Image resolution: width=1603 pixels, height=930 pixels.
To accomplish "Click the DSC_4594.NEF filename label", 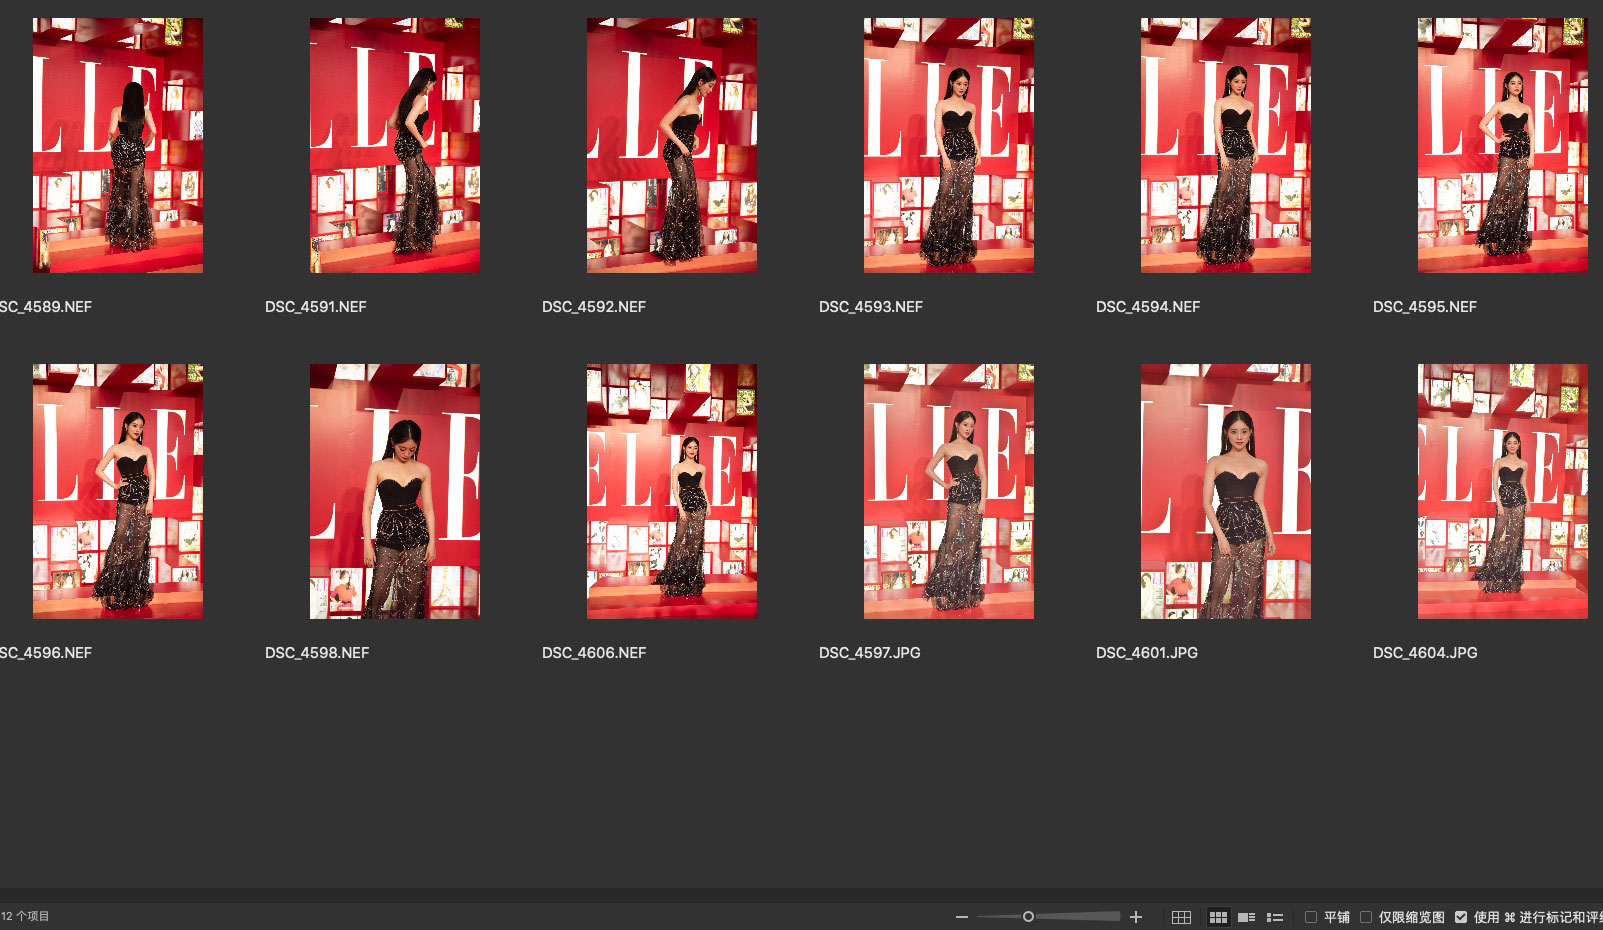I will click(x=1148, y=307).
